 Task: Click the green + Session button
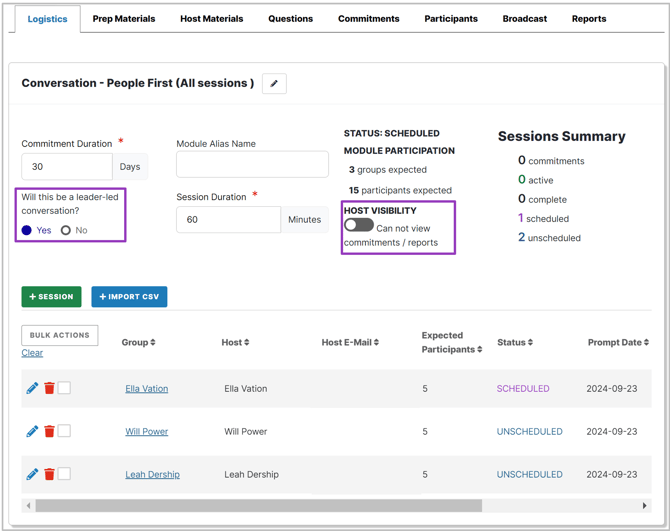[x=52, y=297]
